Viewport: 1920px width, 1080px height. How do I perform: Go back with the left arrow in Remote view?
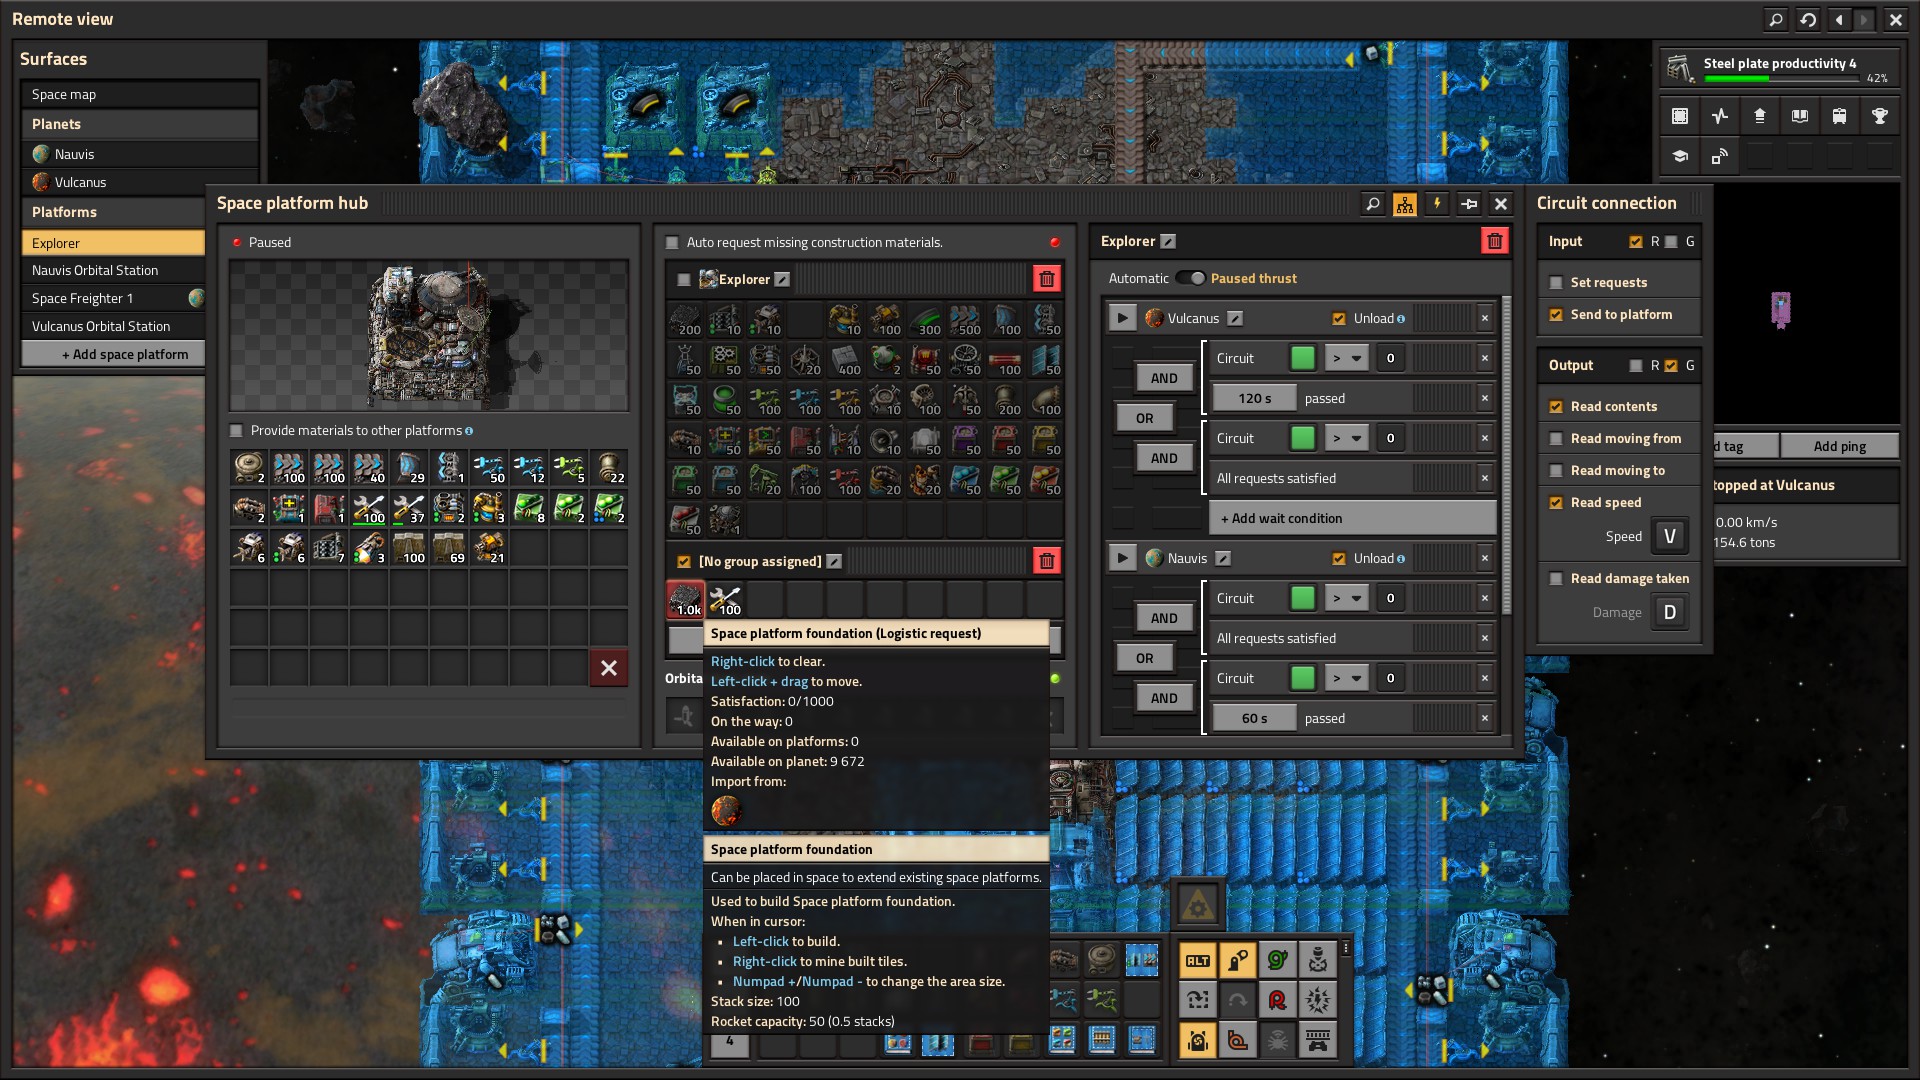(1839, 19)
